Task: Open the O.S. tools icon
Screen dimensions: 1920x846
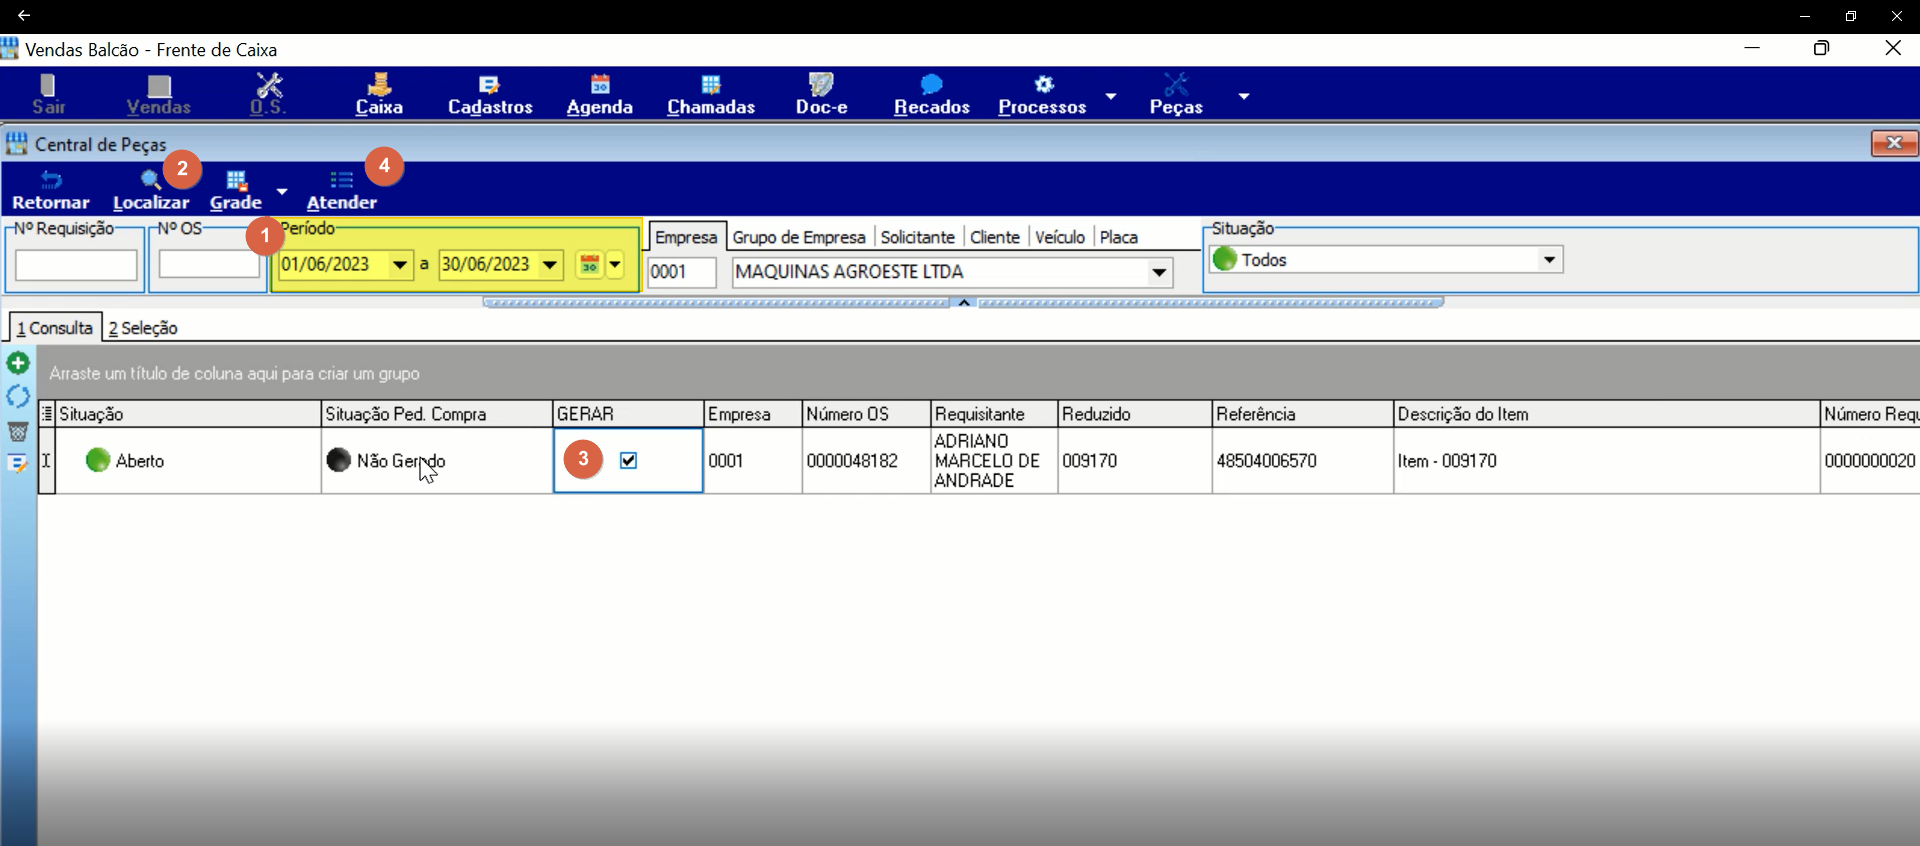Action: 268,95
